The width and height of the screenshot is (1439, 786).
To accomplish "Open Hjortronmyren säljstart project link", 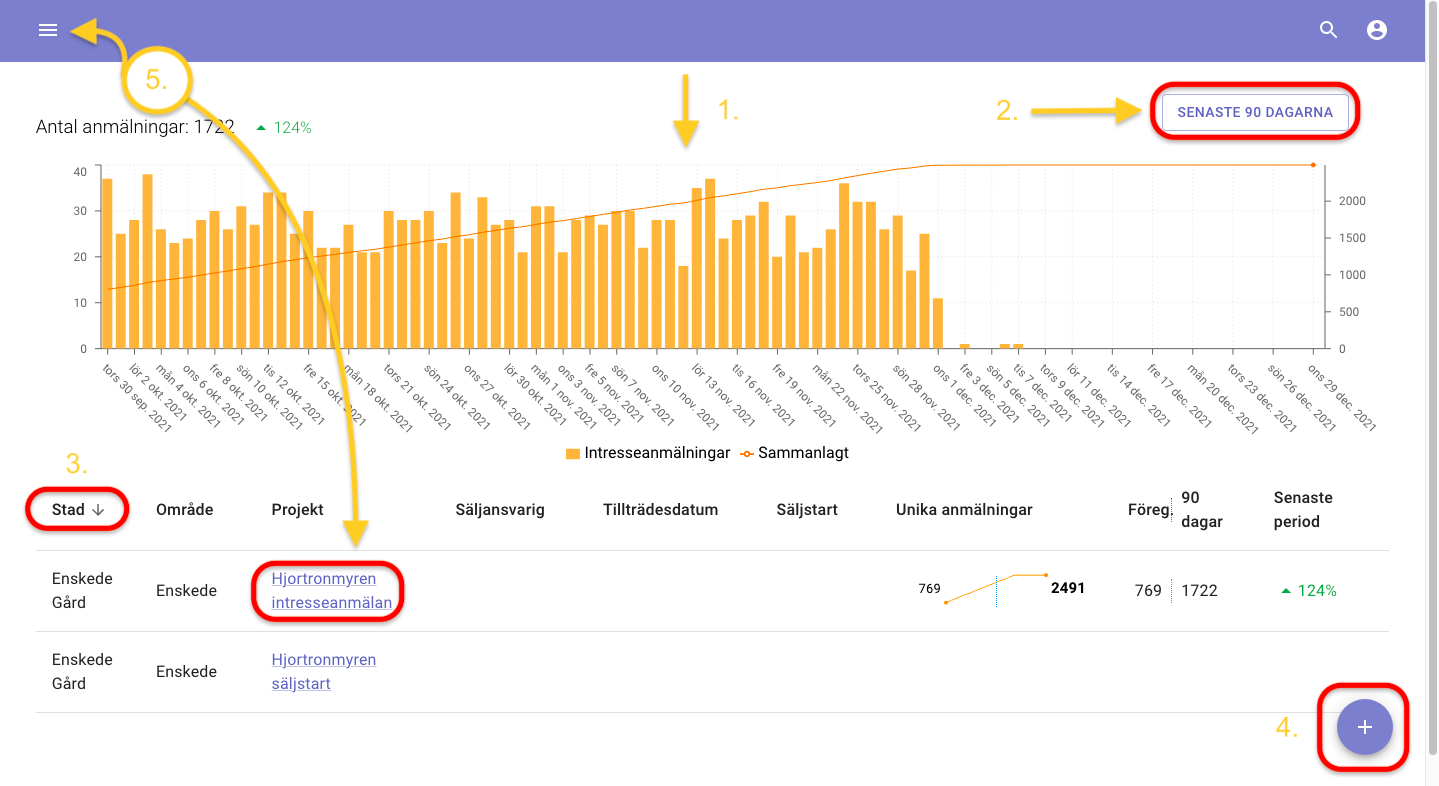I will click(323, 672).
